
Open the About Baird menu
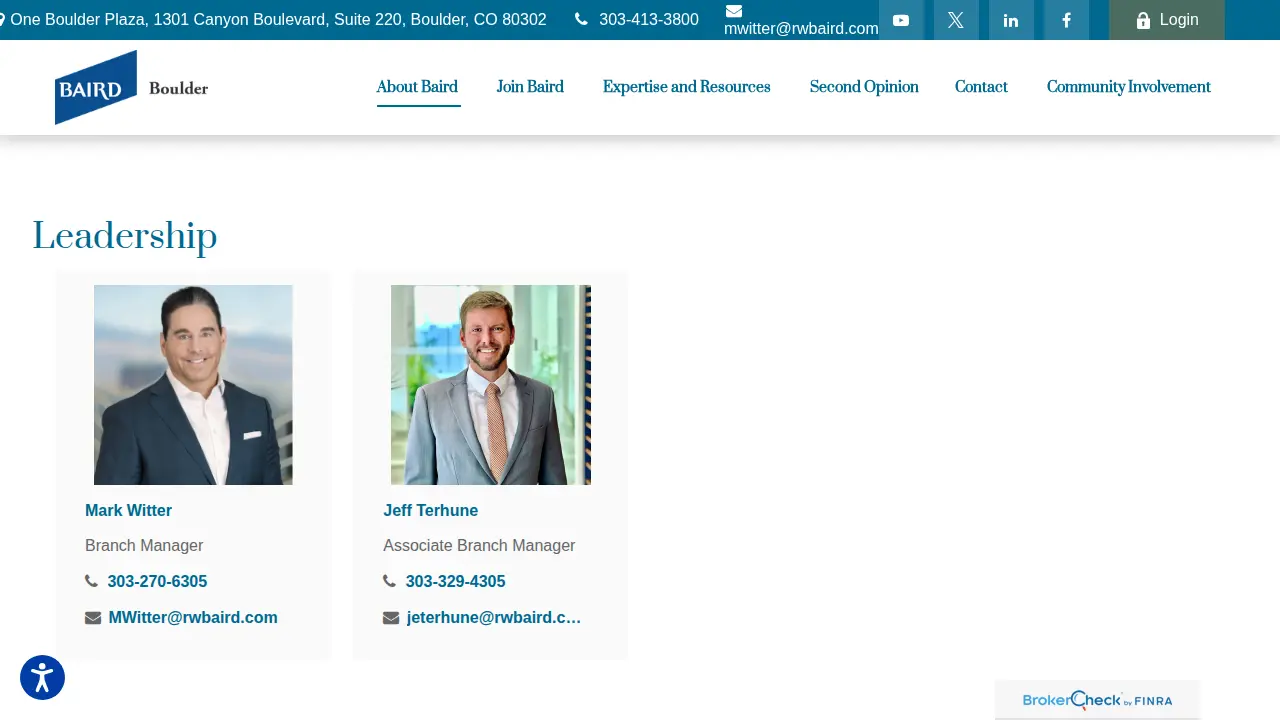tap(417, 87)
